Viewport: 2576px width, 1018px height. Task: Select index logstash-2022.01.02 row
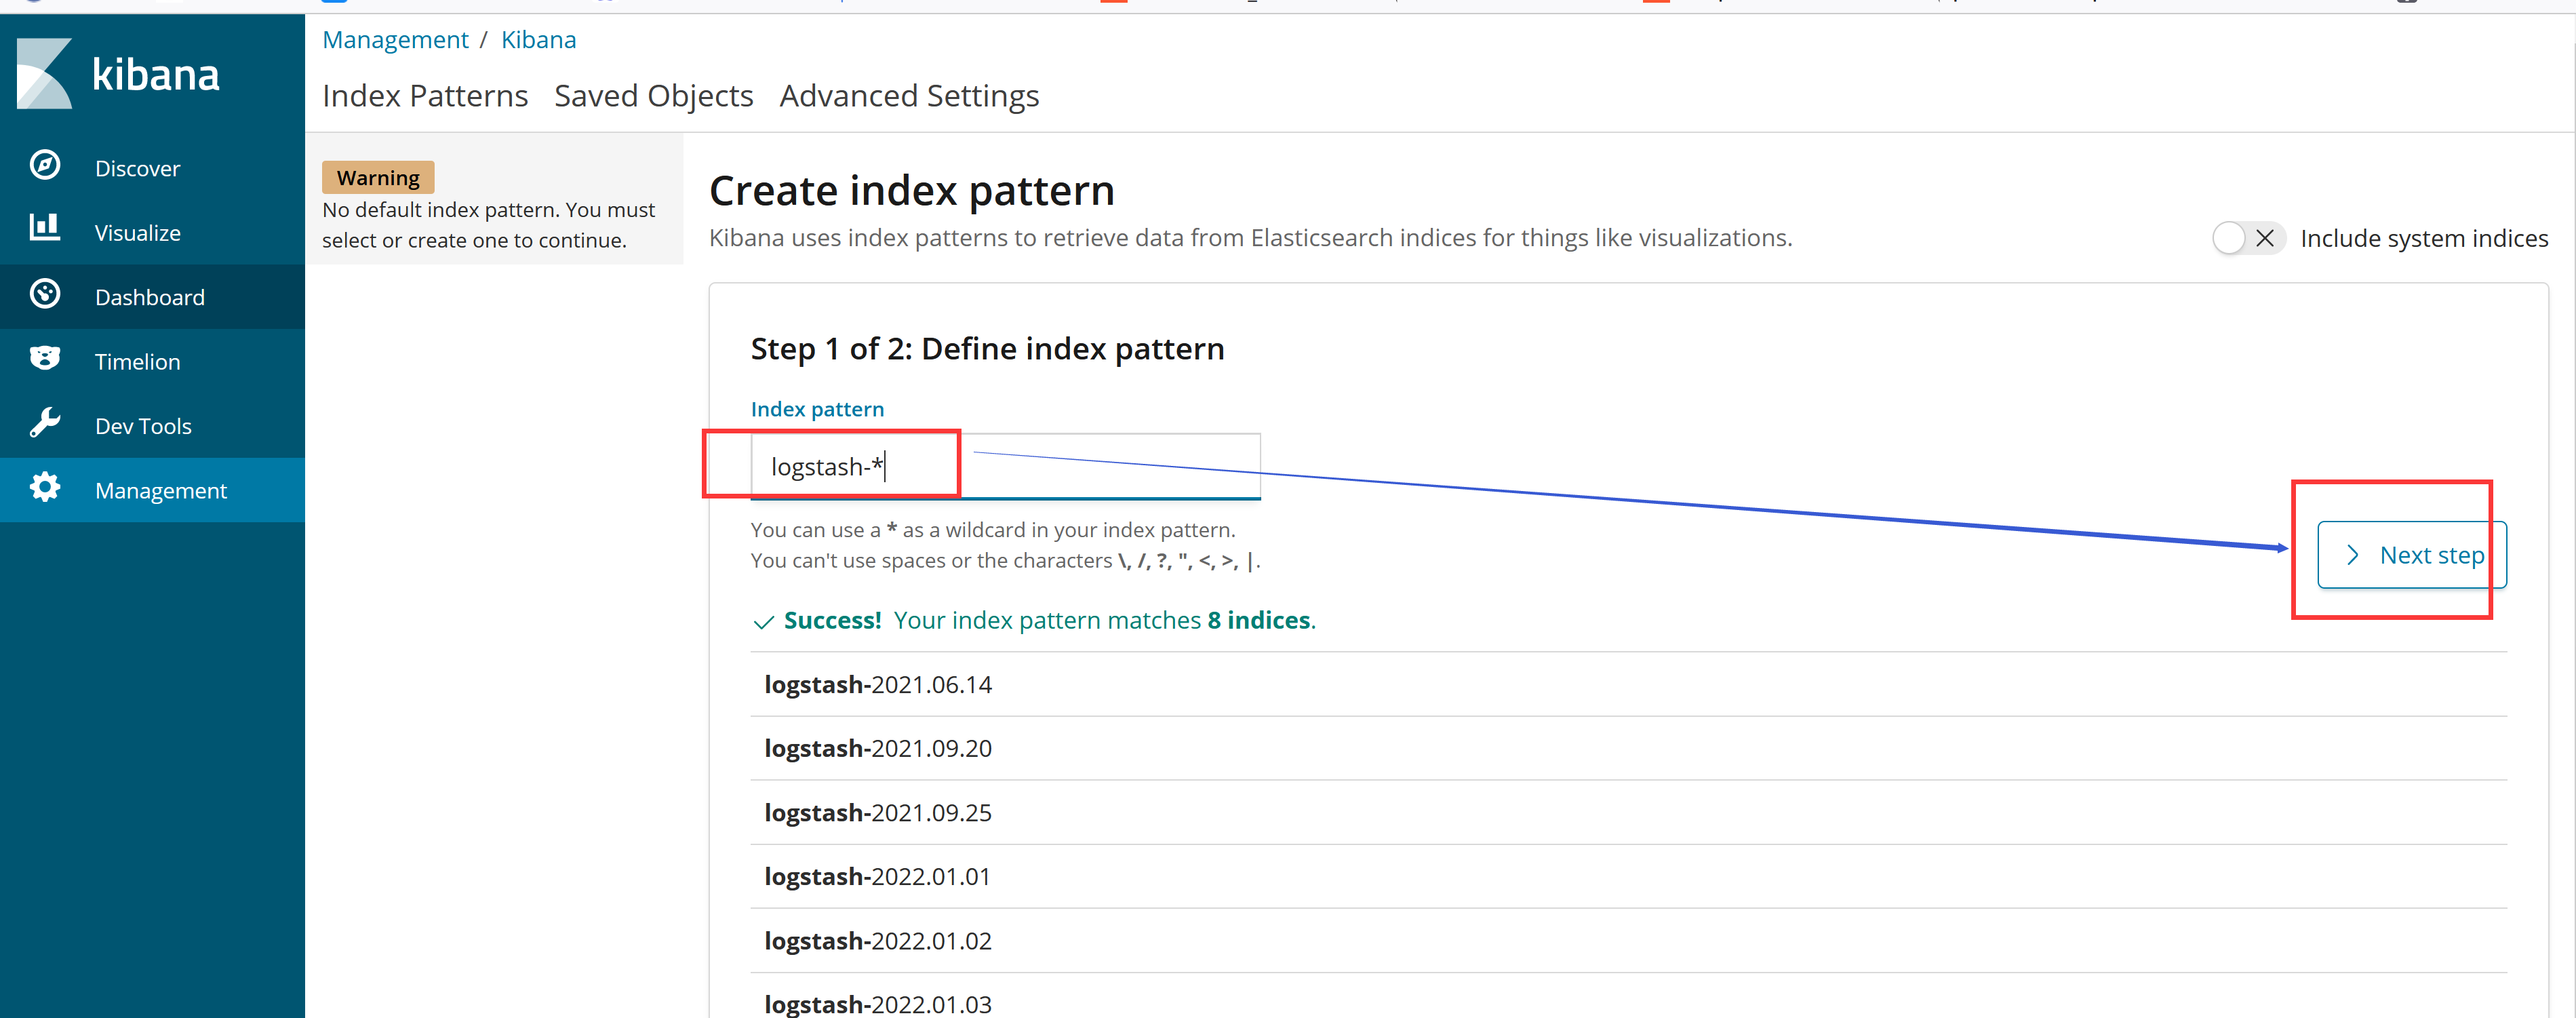[1628, 941]
